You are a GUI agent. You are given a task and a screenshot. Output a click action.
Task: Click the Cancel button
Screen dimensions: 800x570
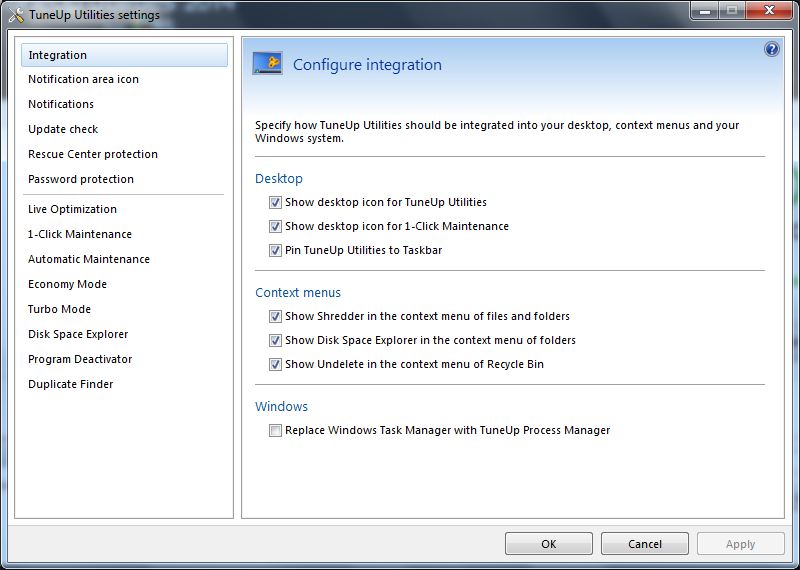click(644, 544)
